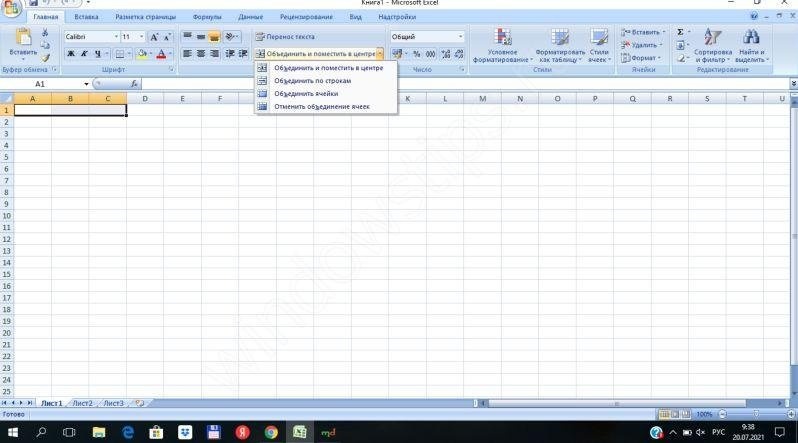Apply yellow fill color bucket

pos(142,53)
